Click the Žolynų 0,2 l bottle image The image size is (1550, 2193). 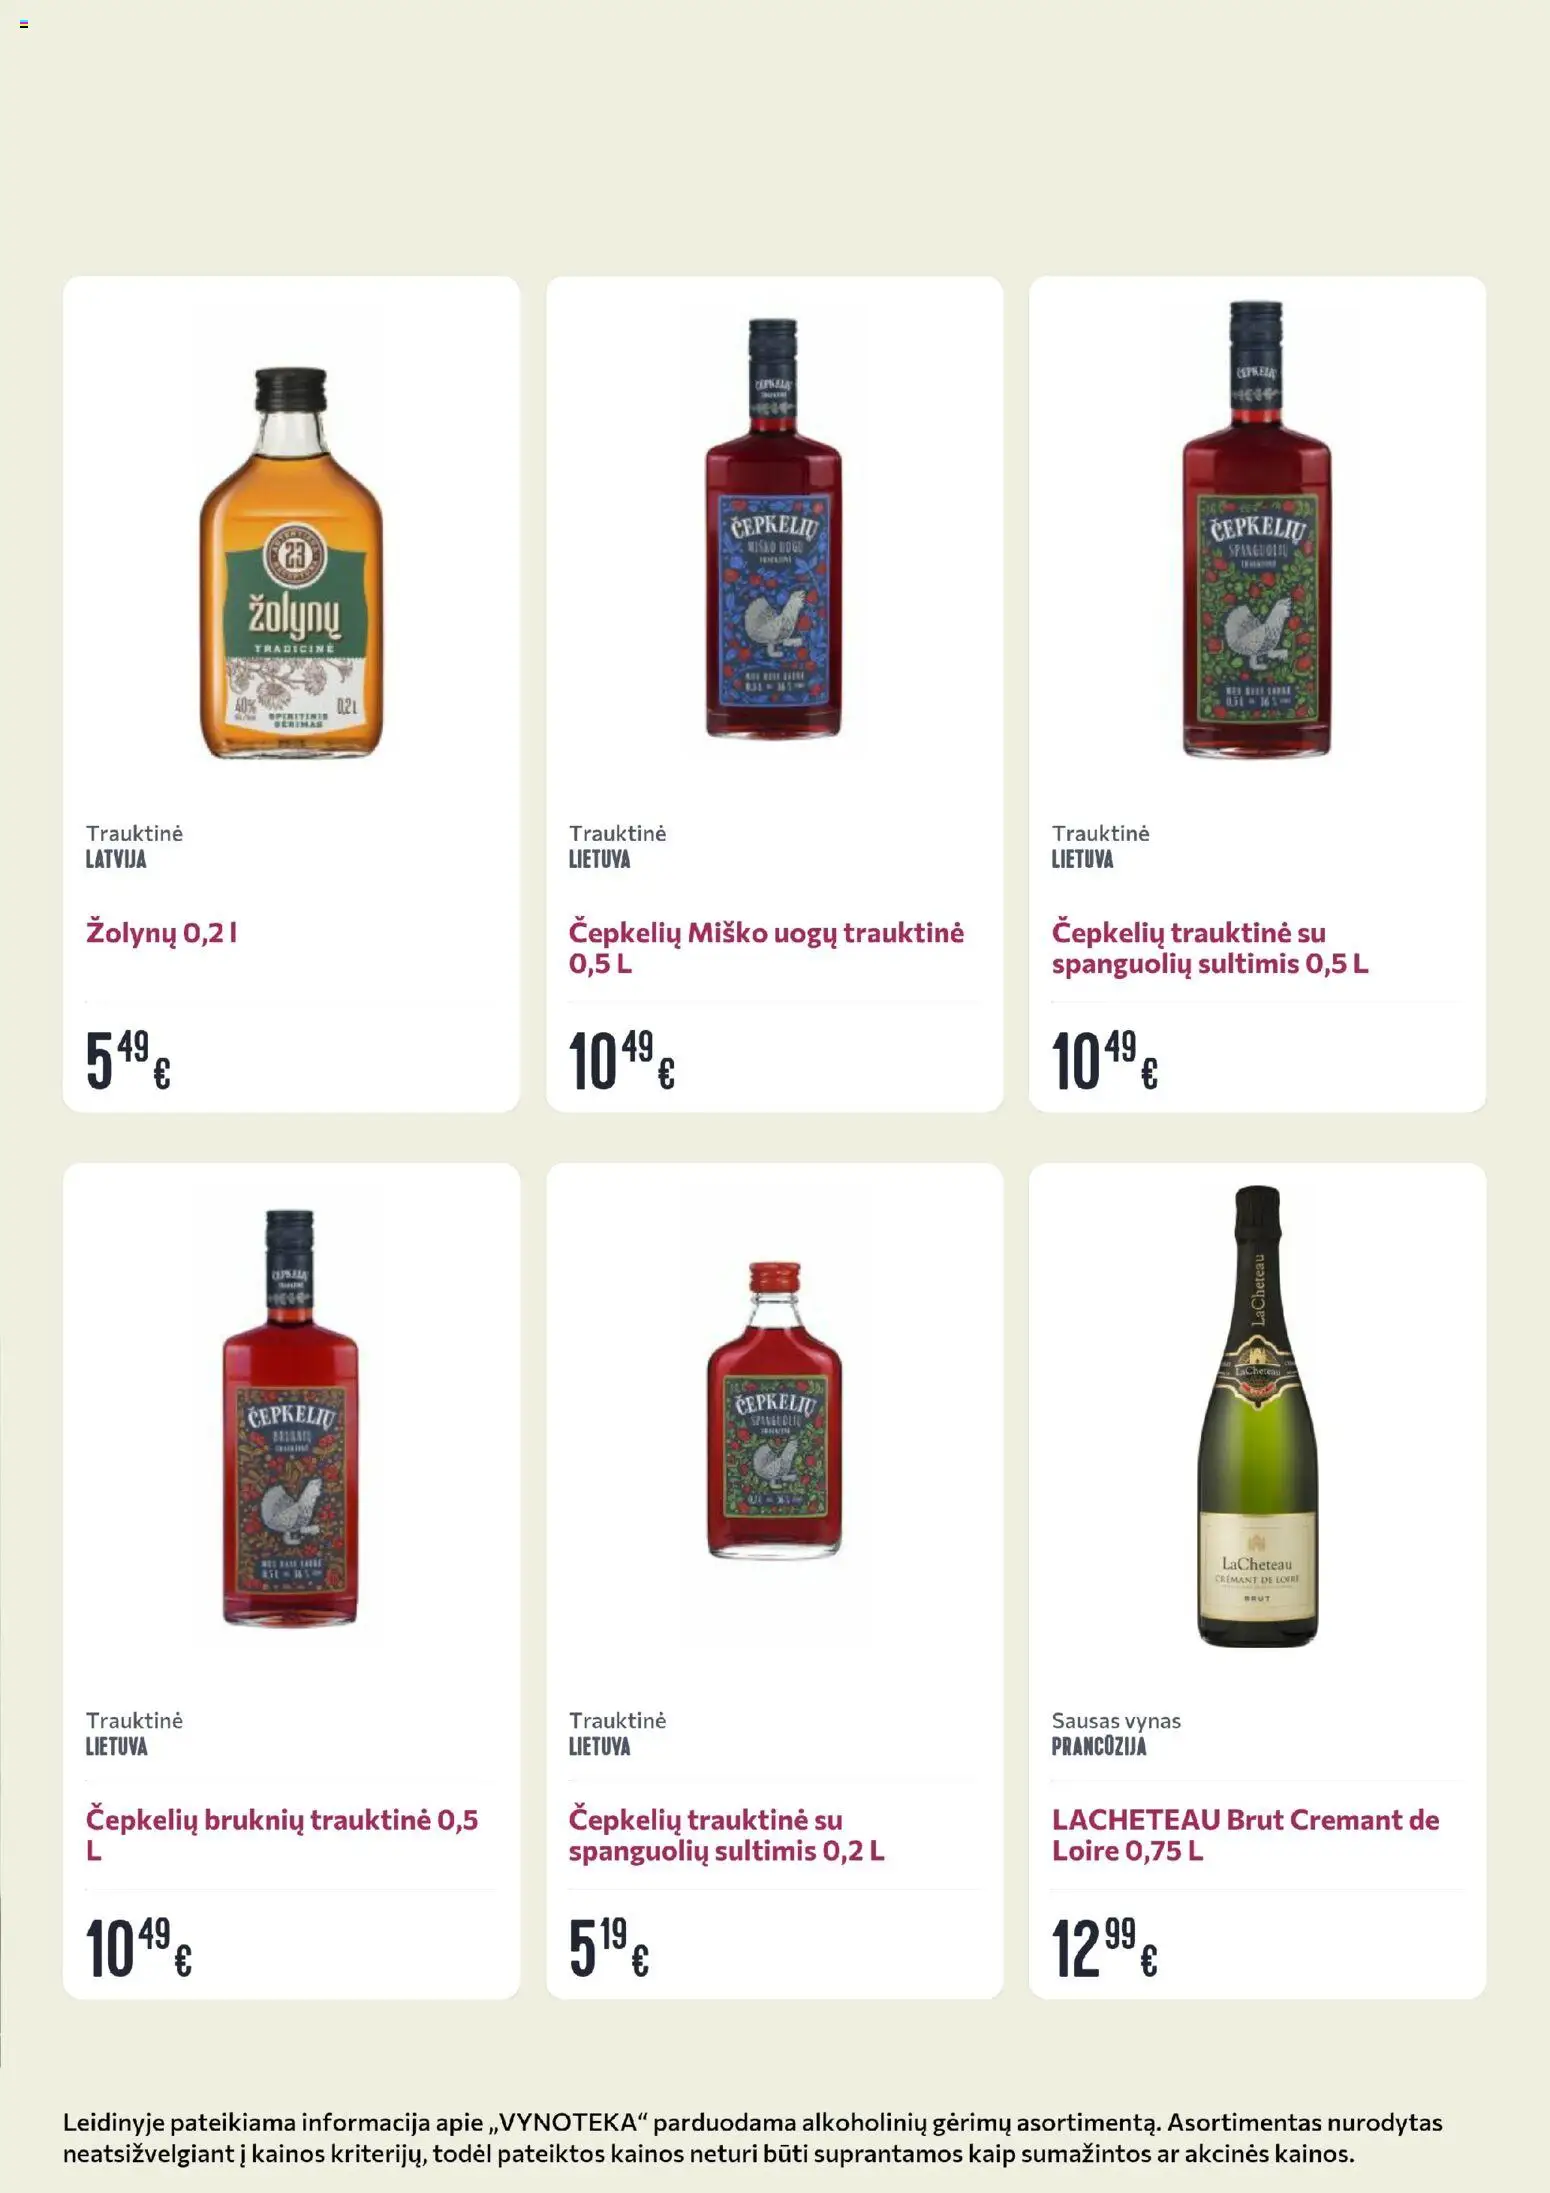(x=291, y=563)
